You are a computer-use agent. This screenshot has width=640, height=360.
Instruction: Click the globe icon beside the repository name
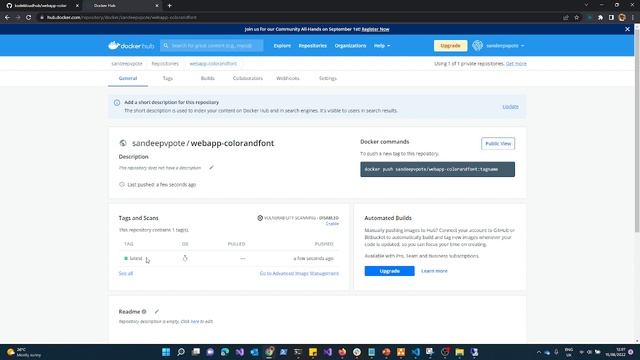(x=123, y=143)
